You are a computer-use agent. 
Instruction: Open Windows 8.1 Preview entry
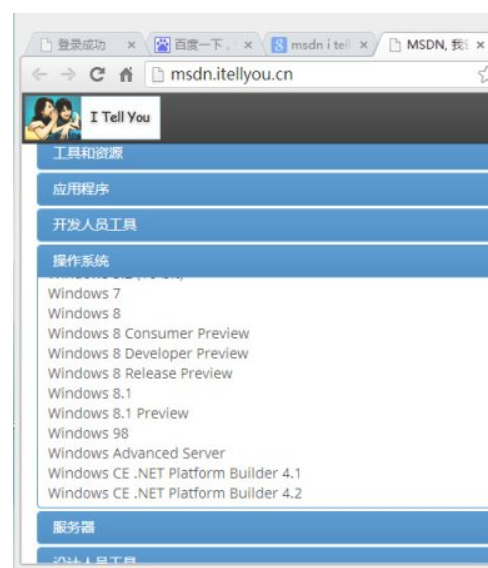(118, 413)
